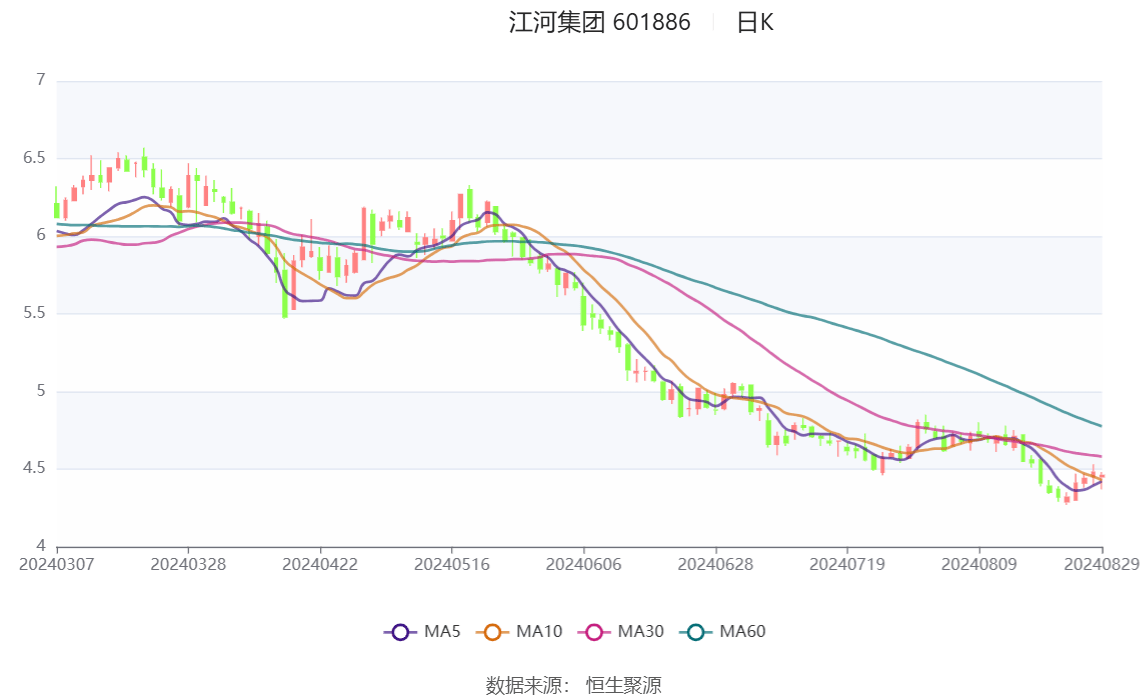Hide the MA10 line using its legend text
Image resolution: width=1147 pixels, height=699 pixels.
[x=539, y=632]
